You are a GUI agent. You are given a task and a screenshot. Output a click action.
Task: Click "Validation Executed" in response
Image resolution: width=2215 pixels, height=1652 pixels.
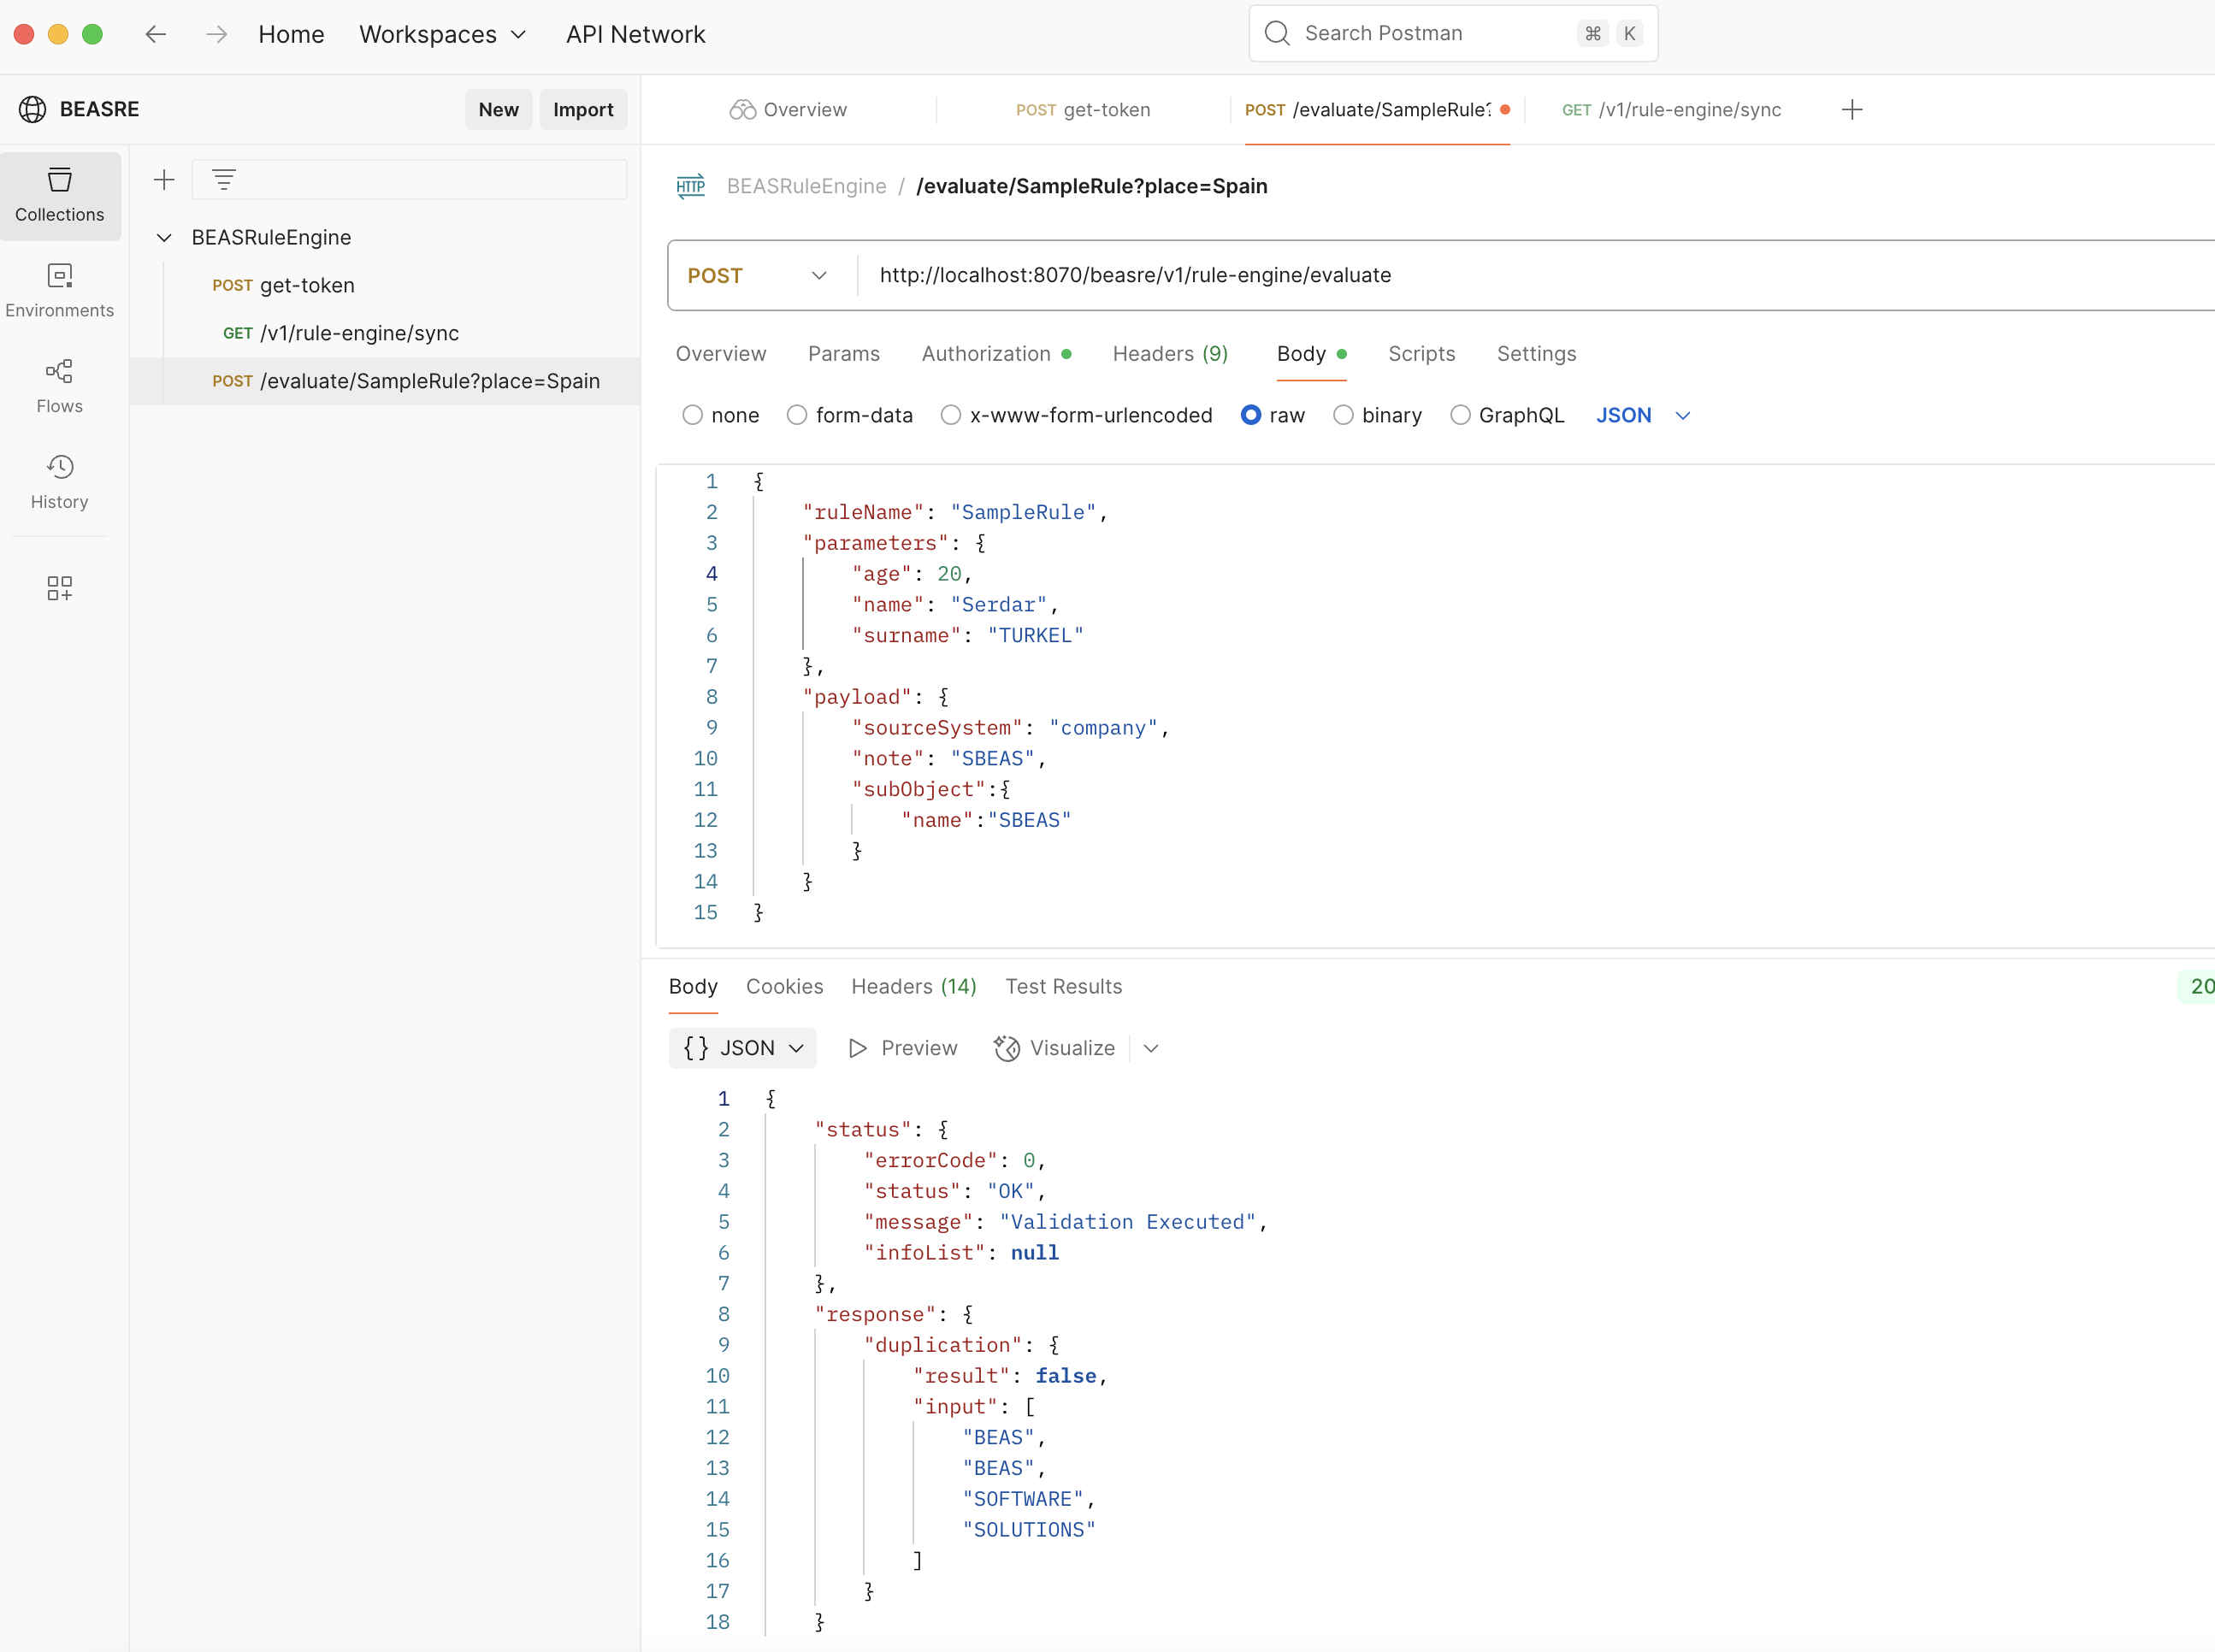point(1127,1222)
